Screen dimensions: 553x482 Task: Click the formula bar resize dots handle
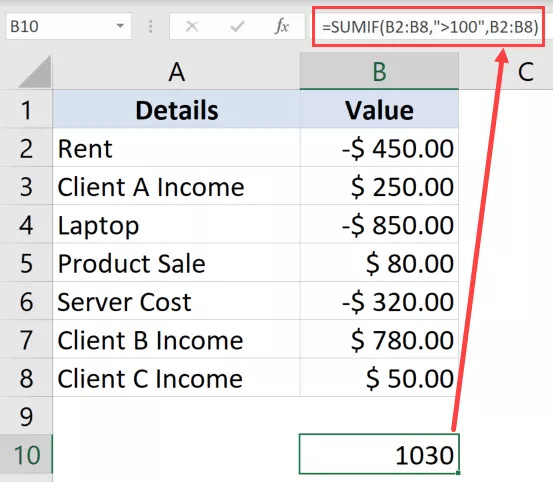(x=151, y=26)
